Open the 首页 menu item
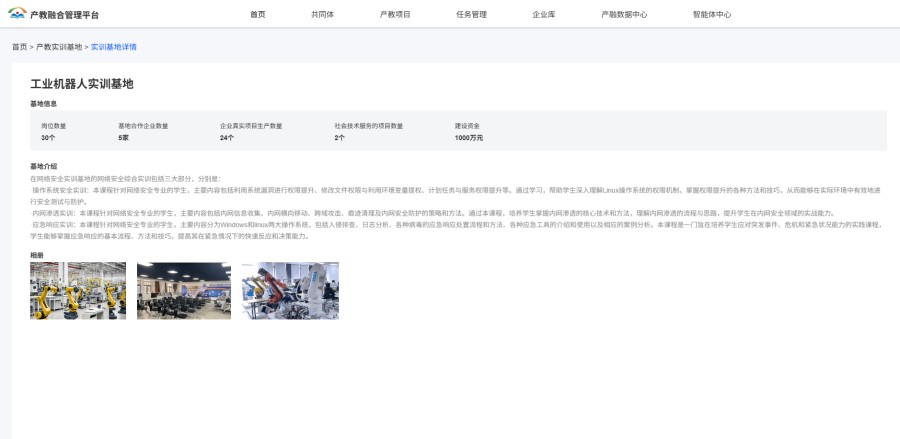 pos(258,14)
